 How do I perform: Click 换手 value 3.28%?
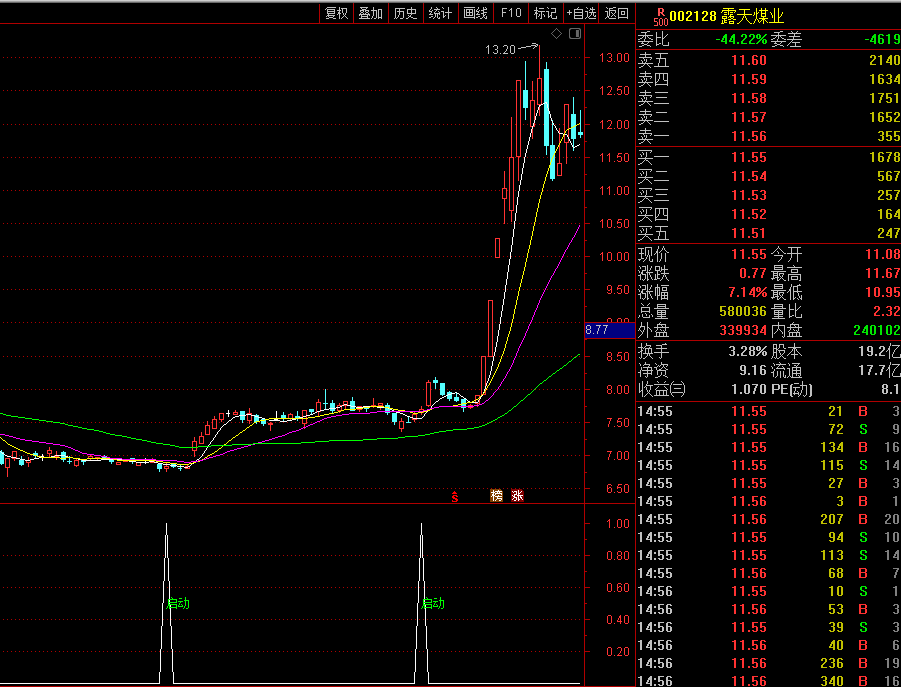tap(748, 352)
